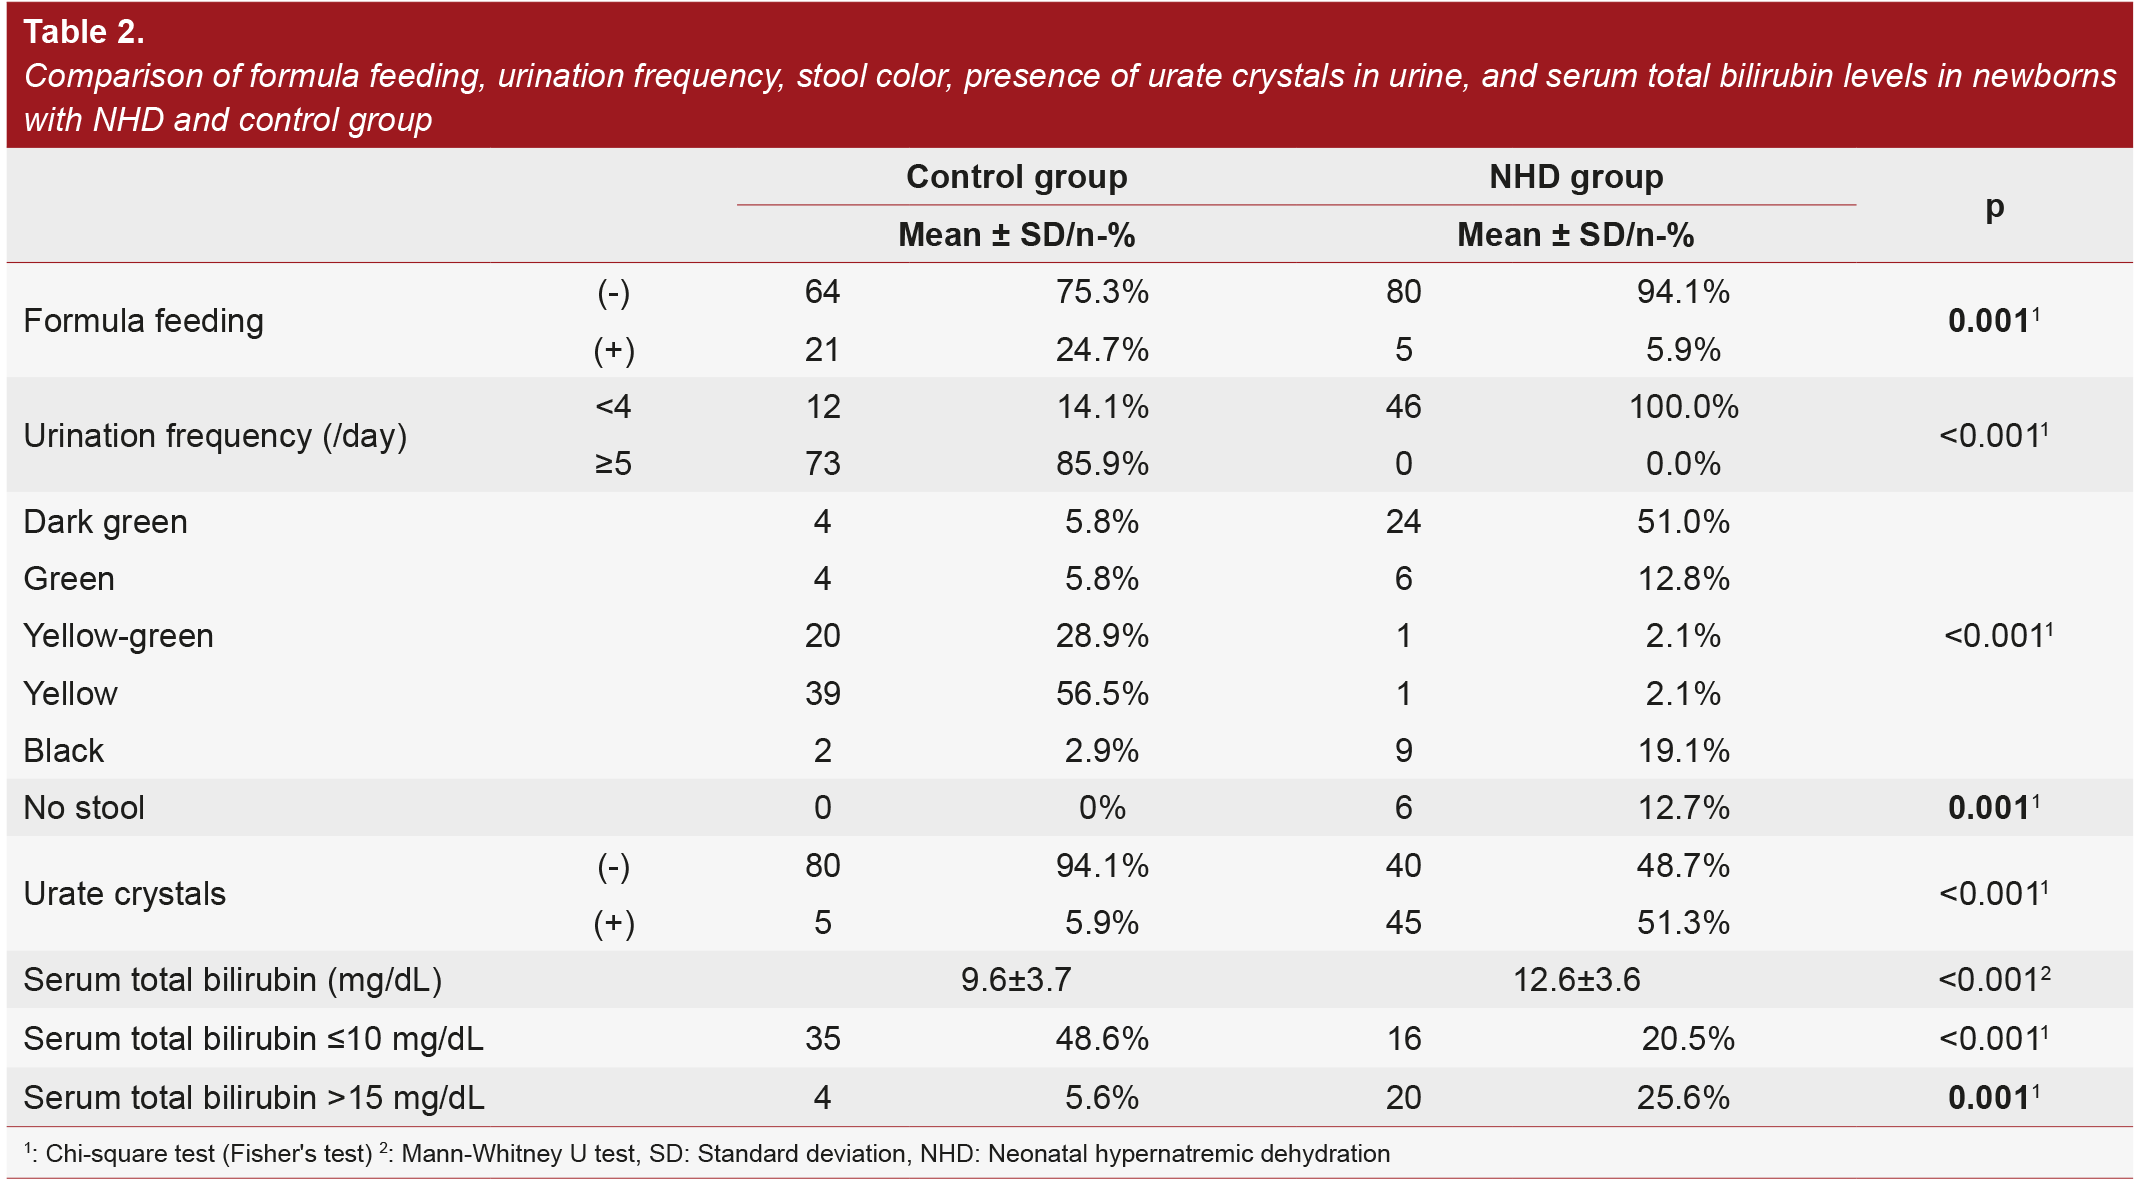The width and height of the screenshot is (2134, 1179).
Task: Click the "Serum total bilirubin >15 mg/dL" label
Action: click(x=253, y=1098)
